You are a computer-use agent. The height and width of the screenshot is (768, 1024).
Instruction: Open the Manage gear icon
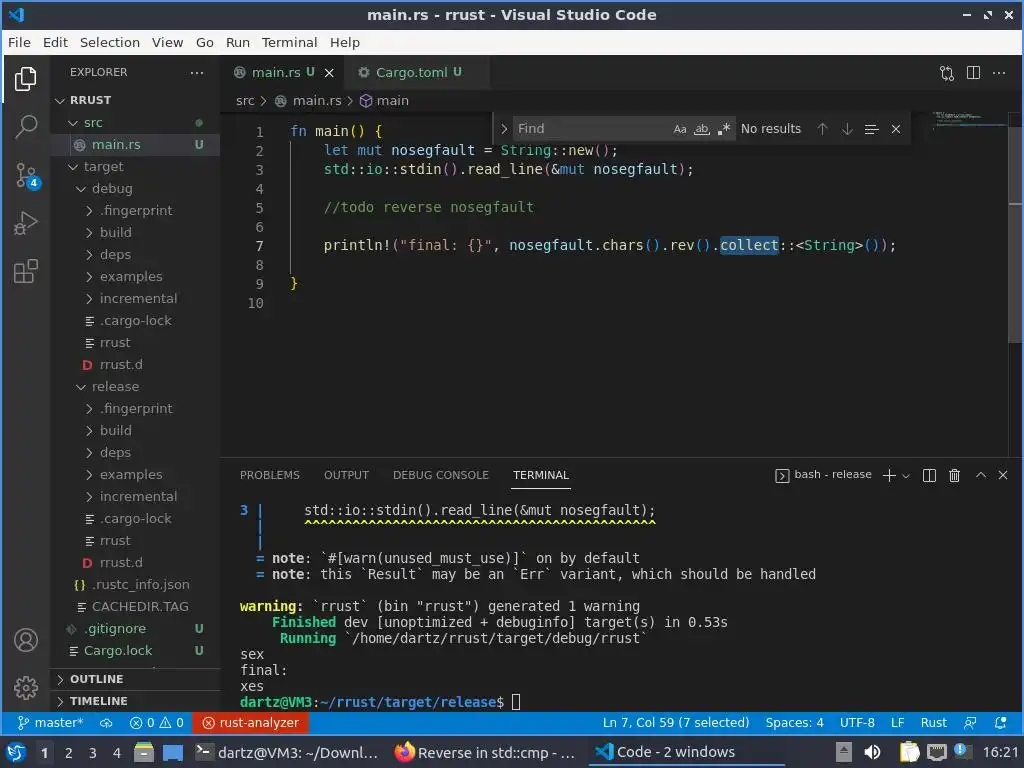[26, 688]
